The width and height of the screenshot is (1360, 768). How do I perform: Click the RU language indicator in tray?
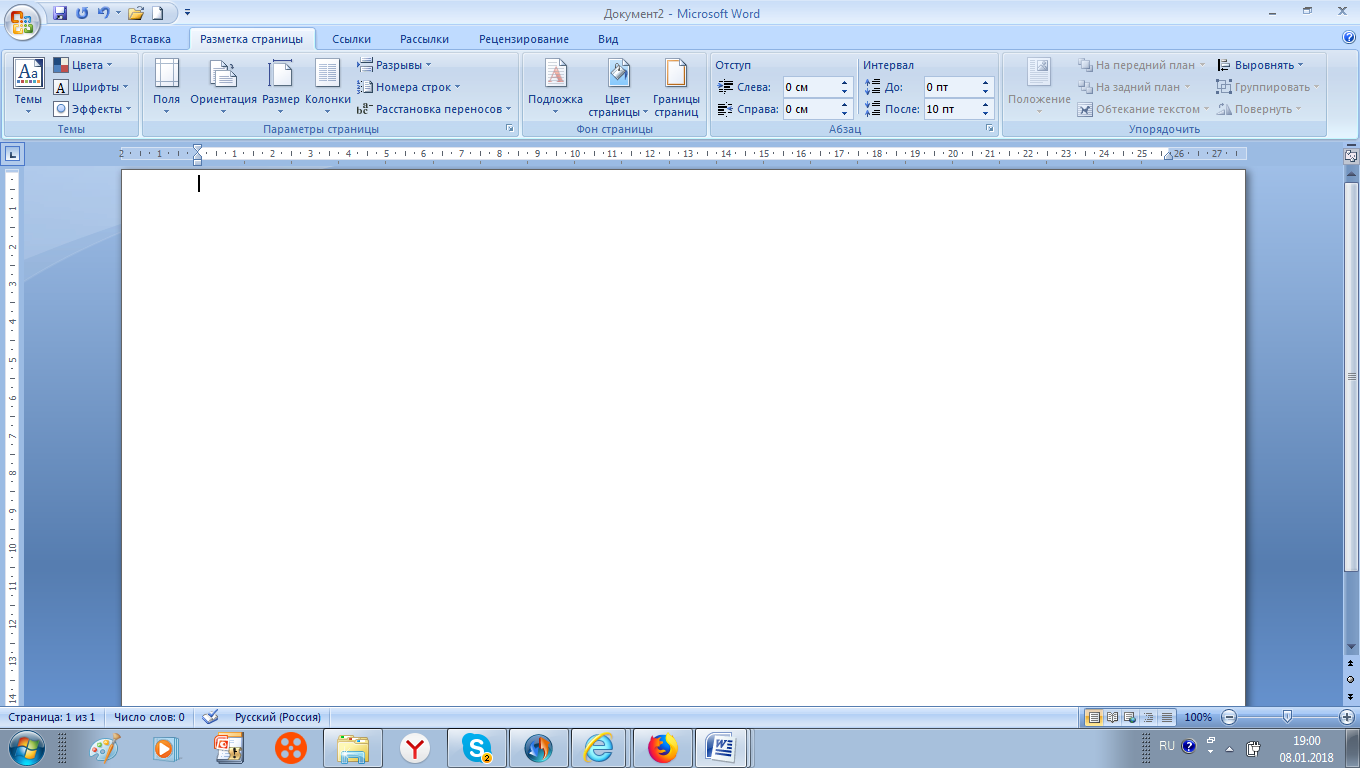[1167, 746]
